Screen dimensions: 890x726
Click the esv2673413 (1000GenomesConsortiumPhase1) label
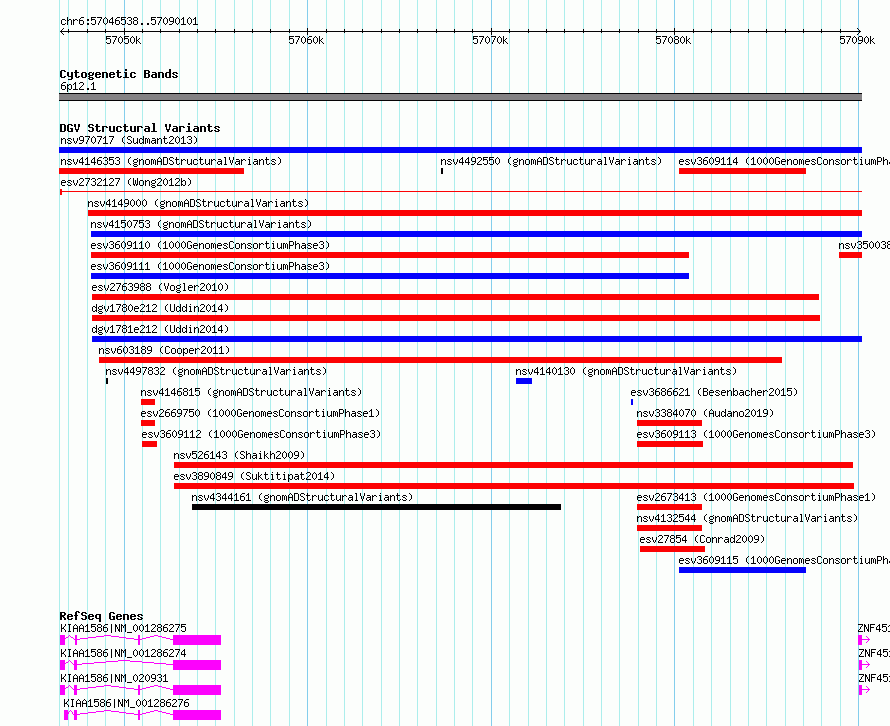coord(756,497)
